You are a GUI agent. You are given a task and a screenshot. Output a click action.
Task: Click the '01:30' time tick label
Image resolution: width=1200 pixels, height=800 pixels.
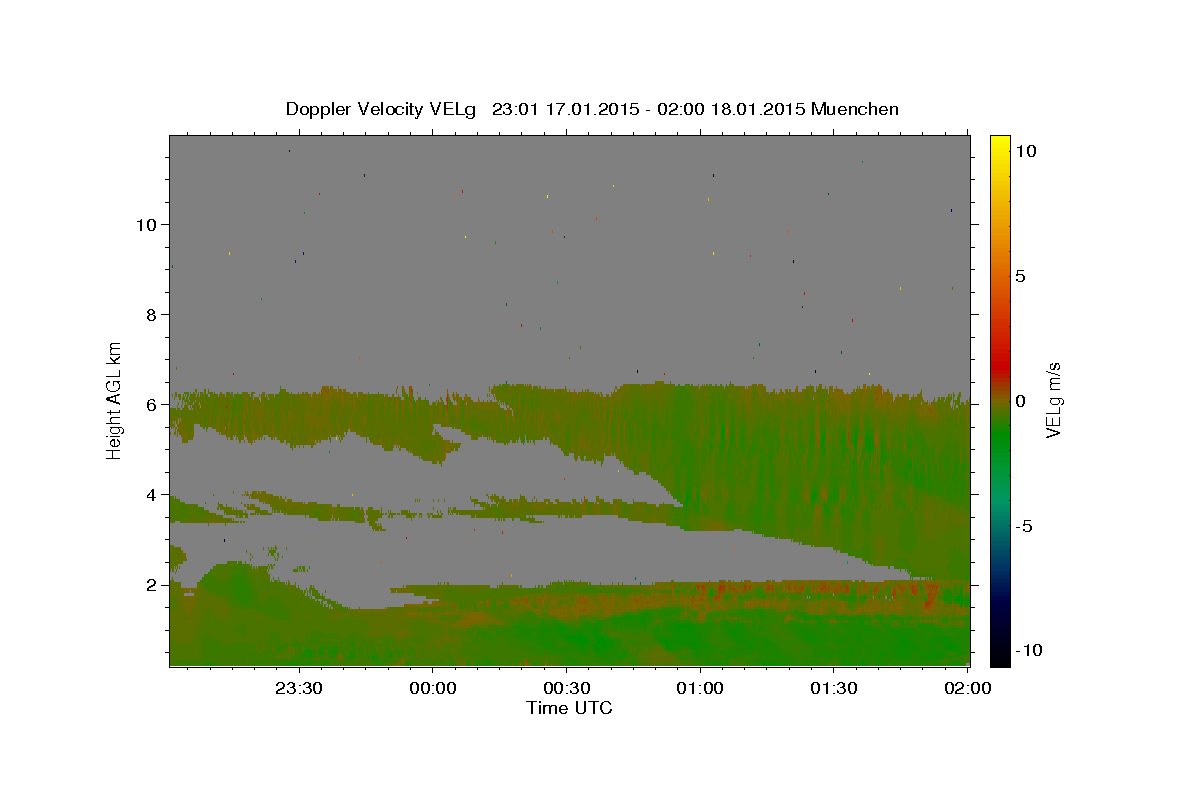[833, 688]
